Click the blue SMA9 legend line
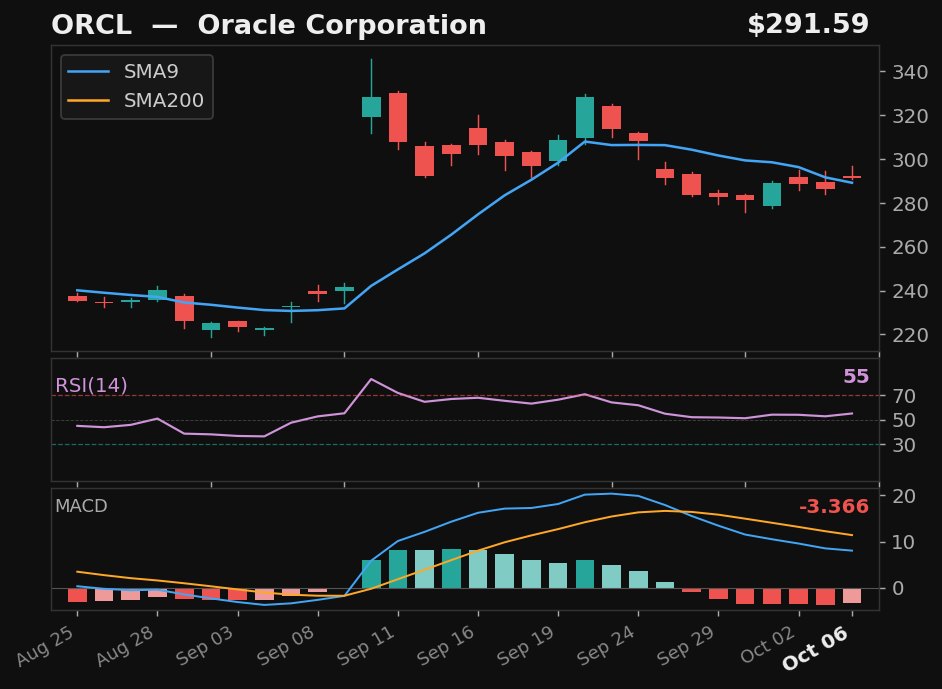The image size is (942, 689). click(x=88, y=71)
